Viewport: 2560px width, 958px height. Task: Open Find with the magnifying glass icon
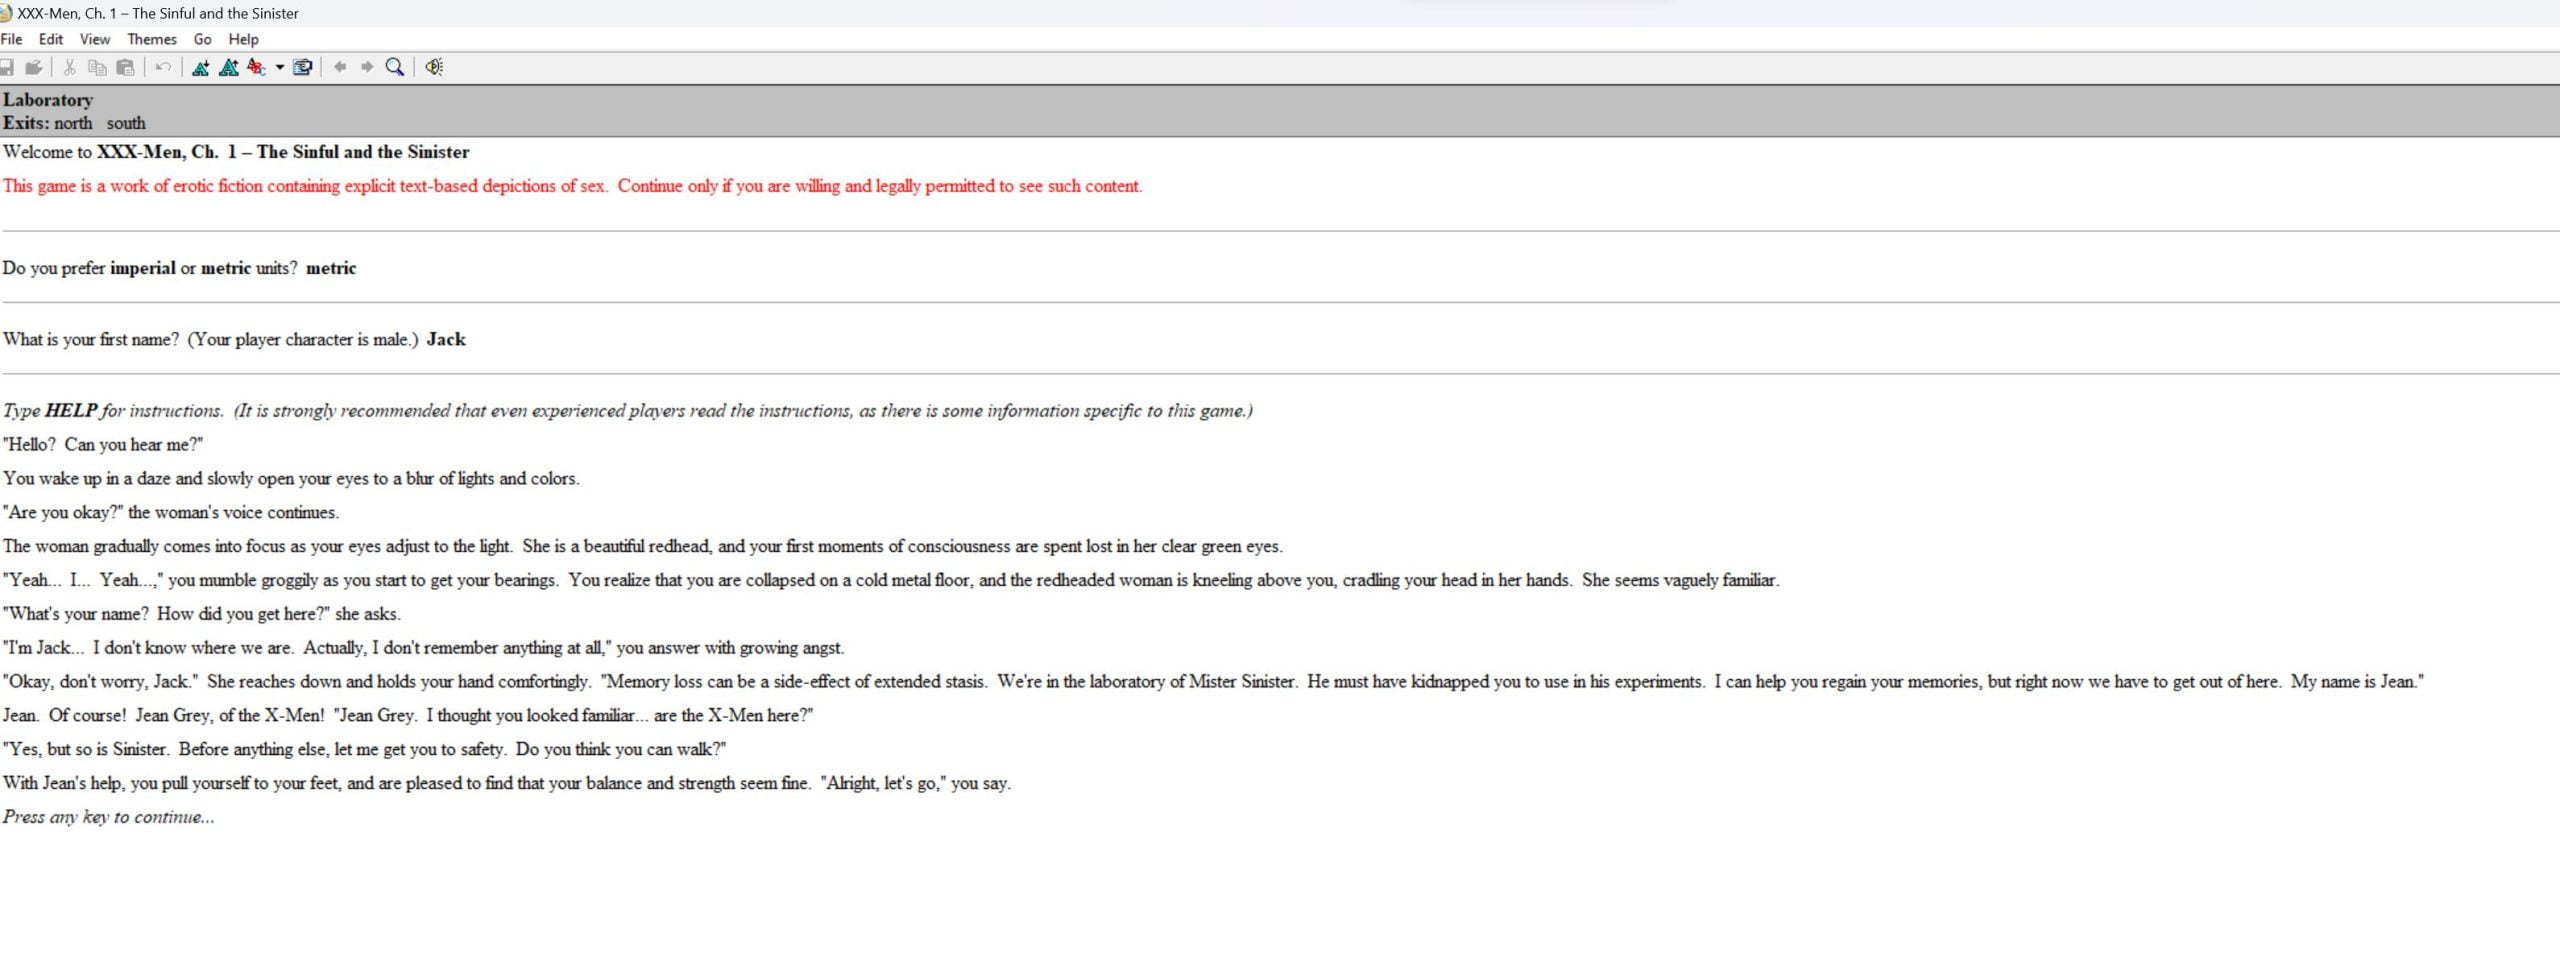[x=395, y=67]
